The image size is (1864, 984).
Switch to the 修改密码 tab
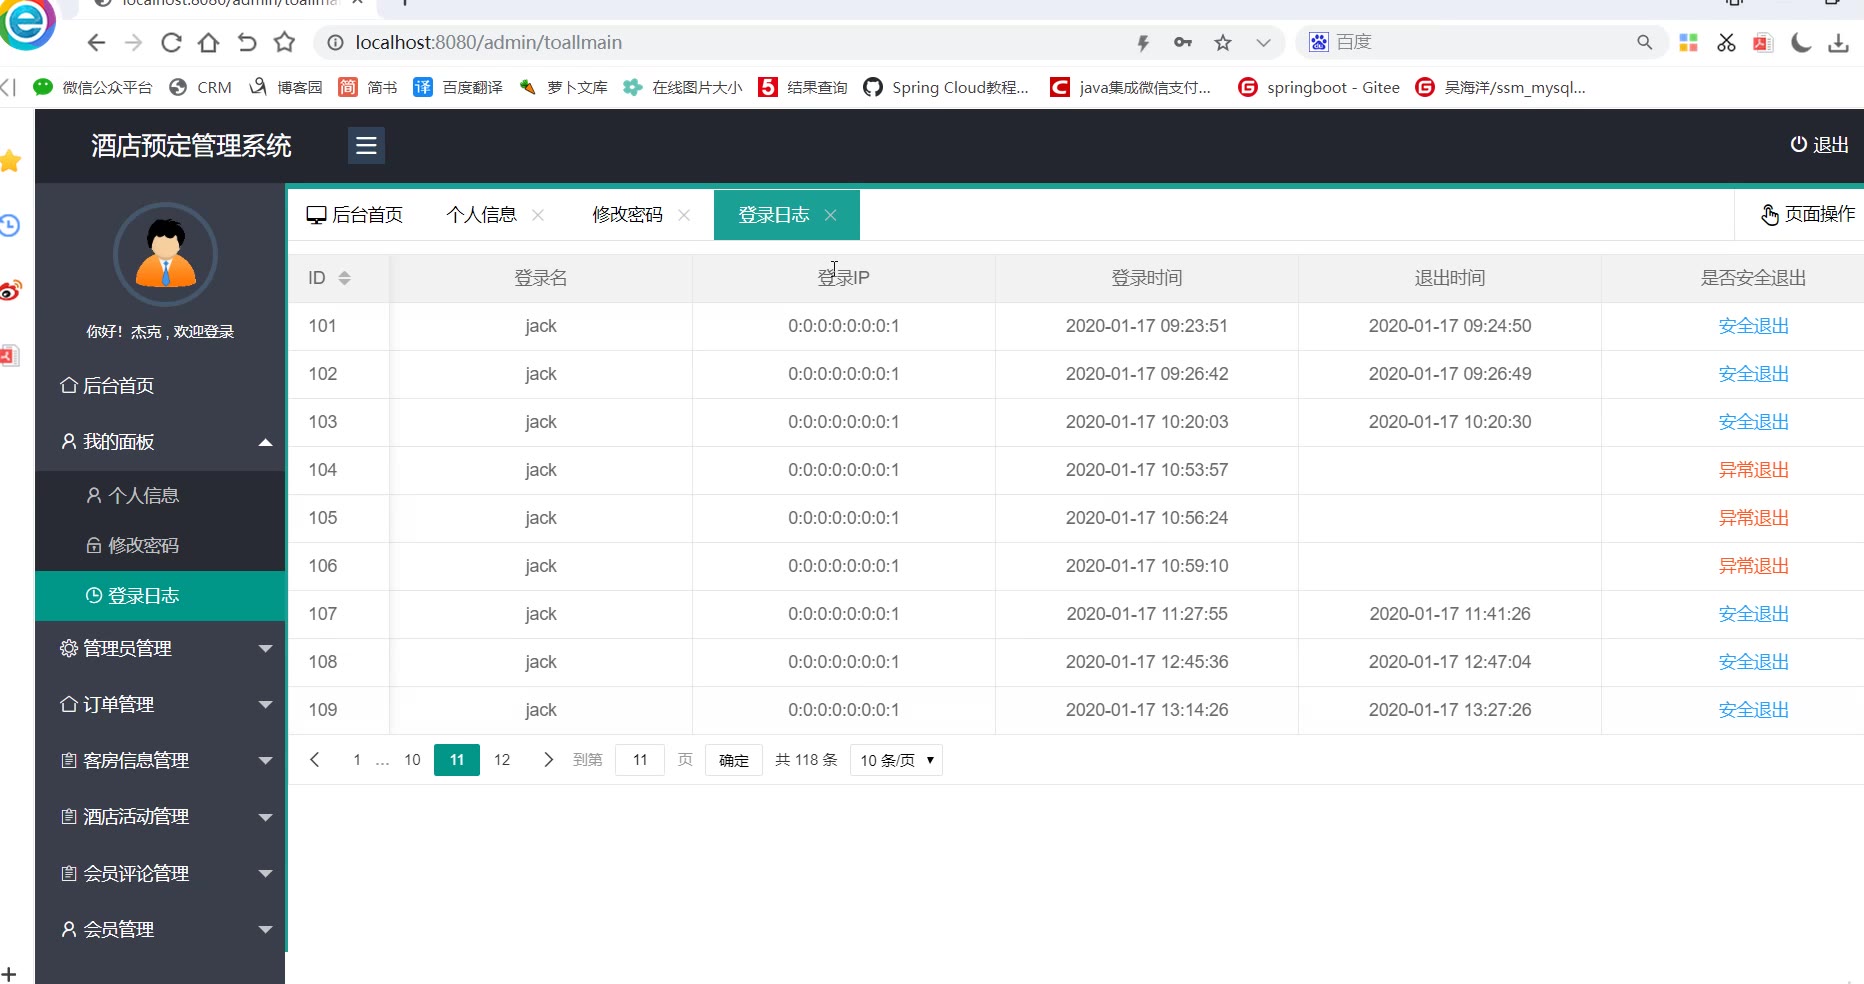point(627,215)
